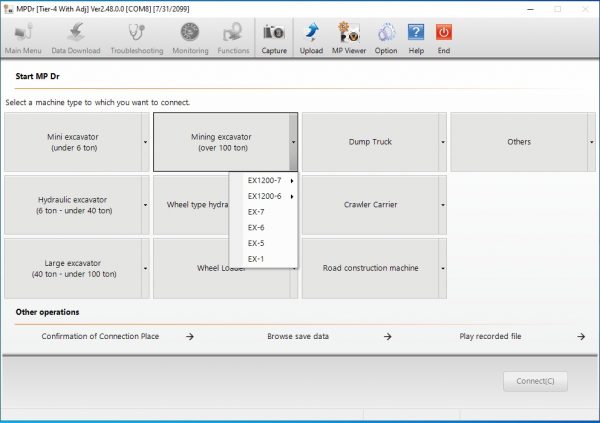This screenshot has height=423, width=600.
Task: Open Browse save data
Action: coord(298,336)
